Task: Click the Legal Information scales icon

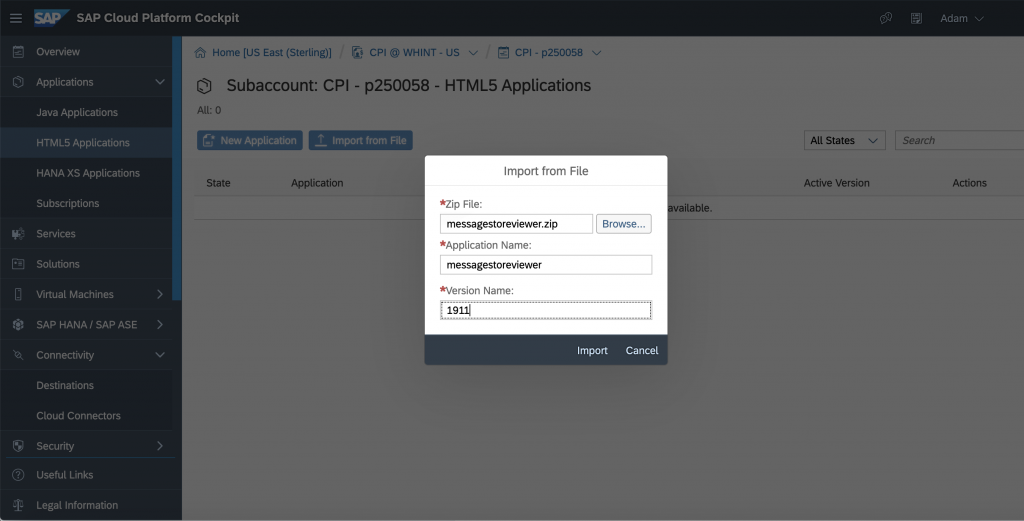Action: pos(18,505)
